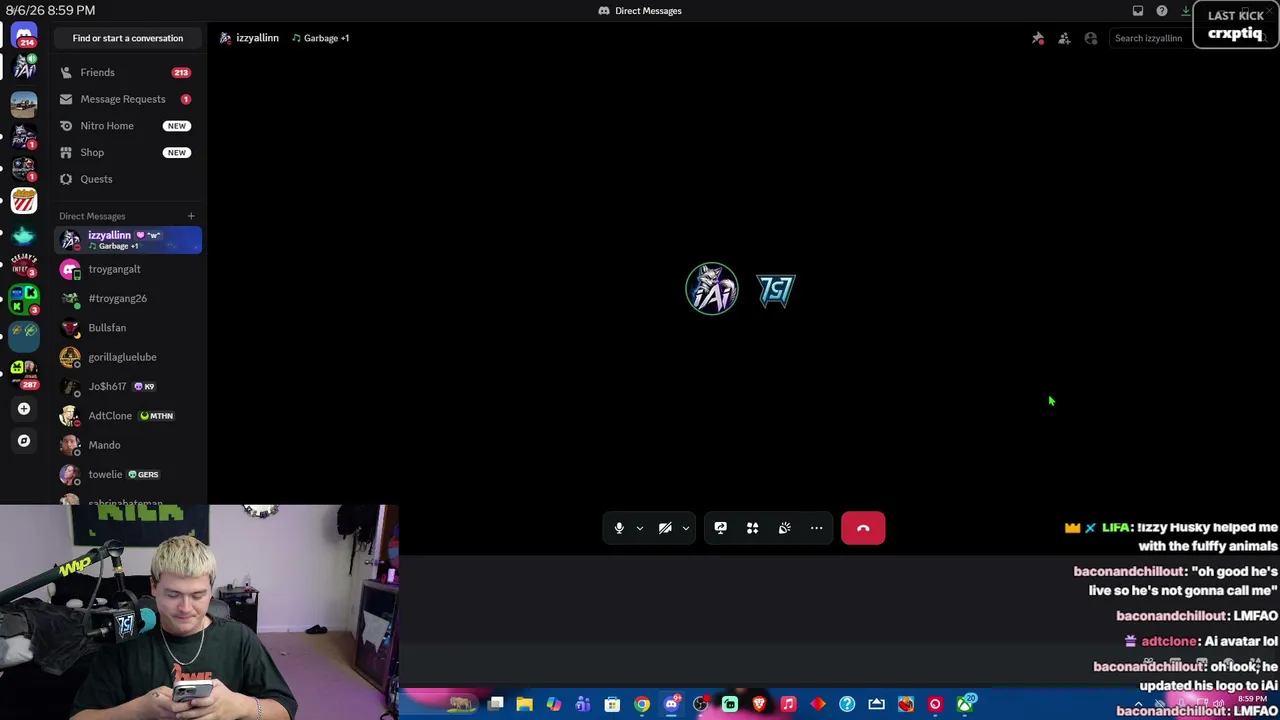This screenshot has width=1280, height=720.
Task: Open Bullsfan direct message
Action: tap(128, 328)
